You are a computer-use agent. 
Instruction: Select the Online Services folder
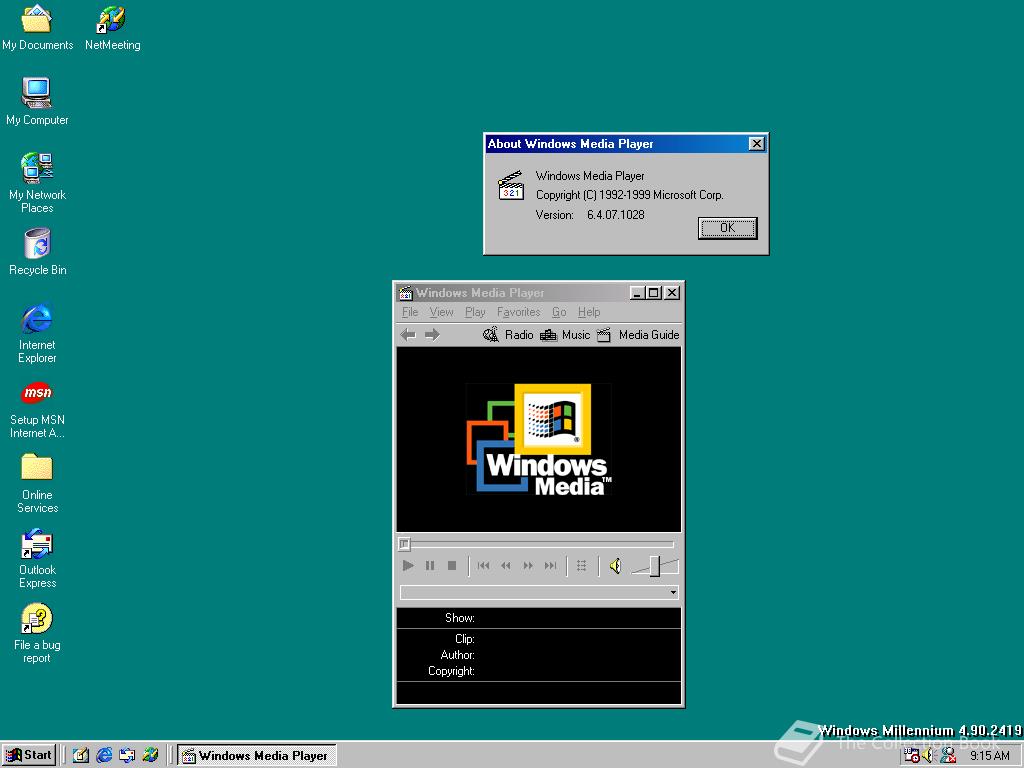[x=37, y=483]
